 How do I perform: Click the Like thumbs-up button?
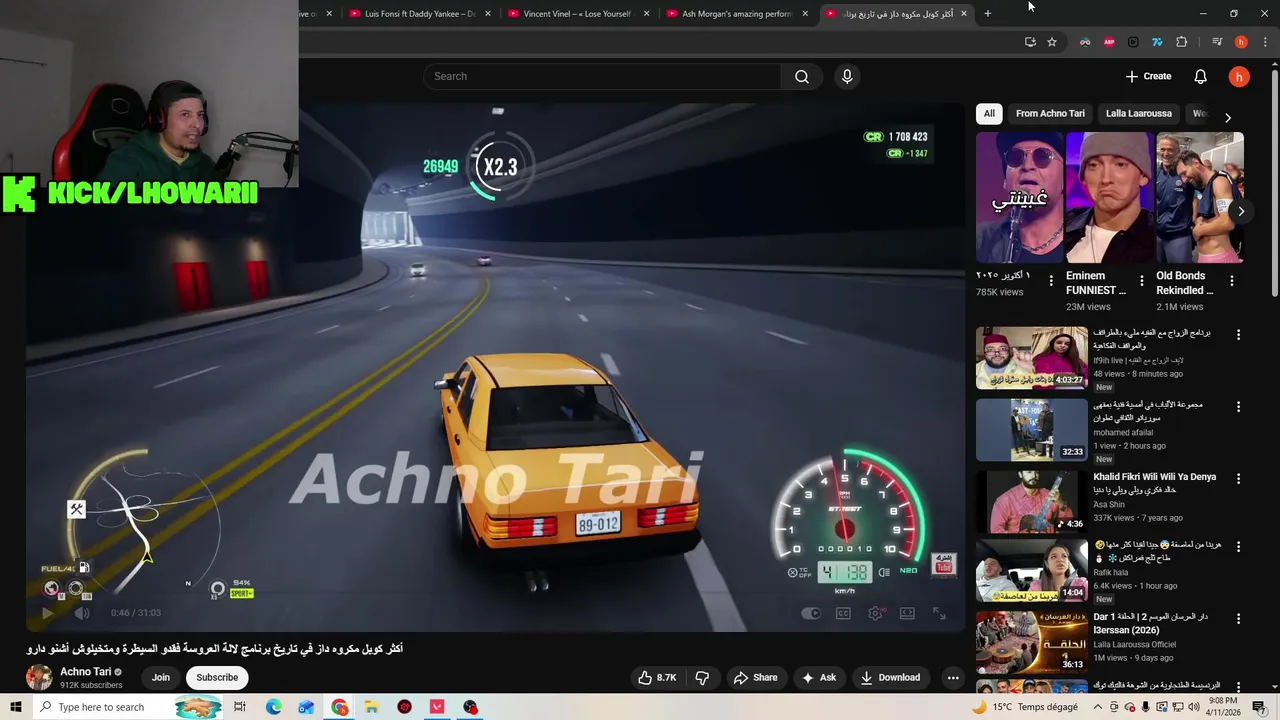coord(658,677)
